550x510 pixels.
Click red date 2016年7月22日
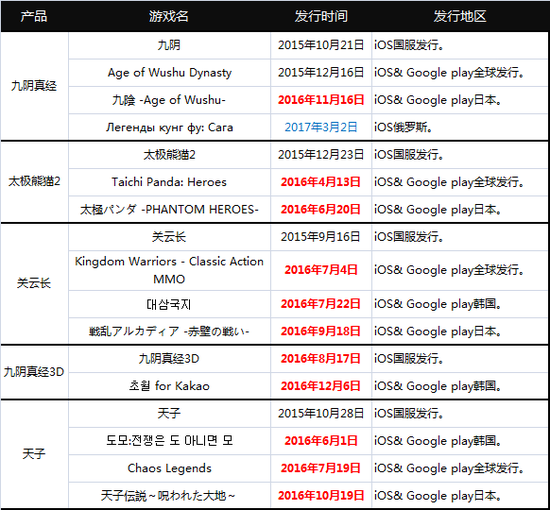[321, 304]
